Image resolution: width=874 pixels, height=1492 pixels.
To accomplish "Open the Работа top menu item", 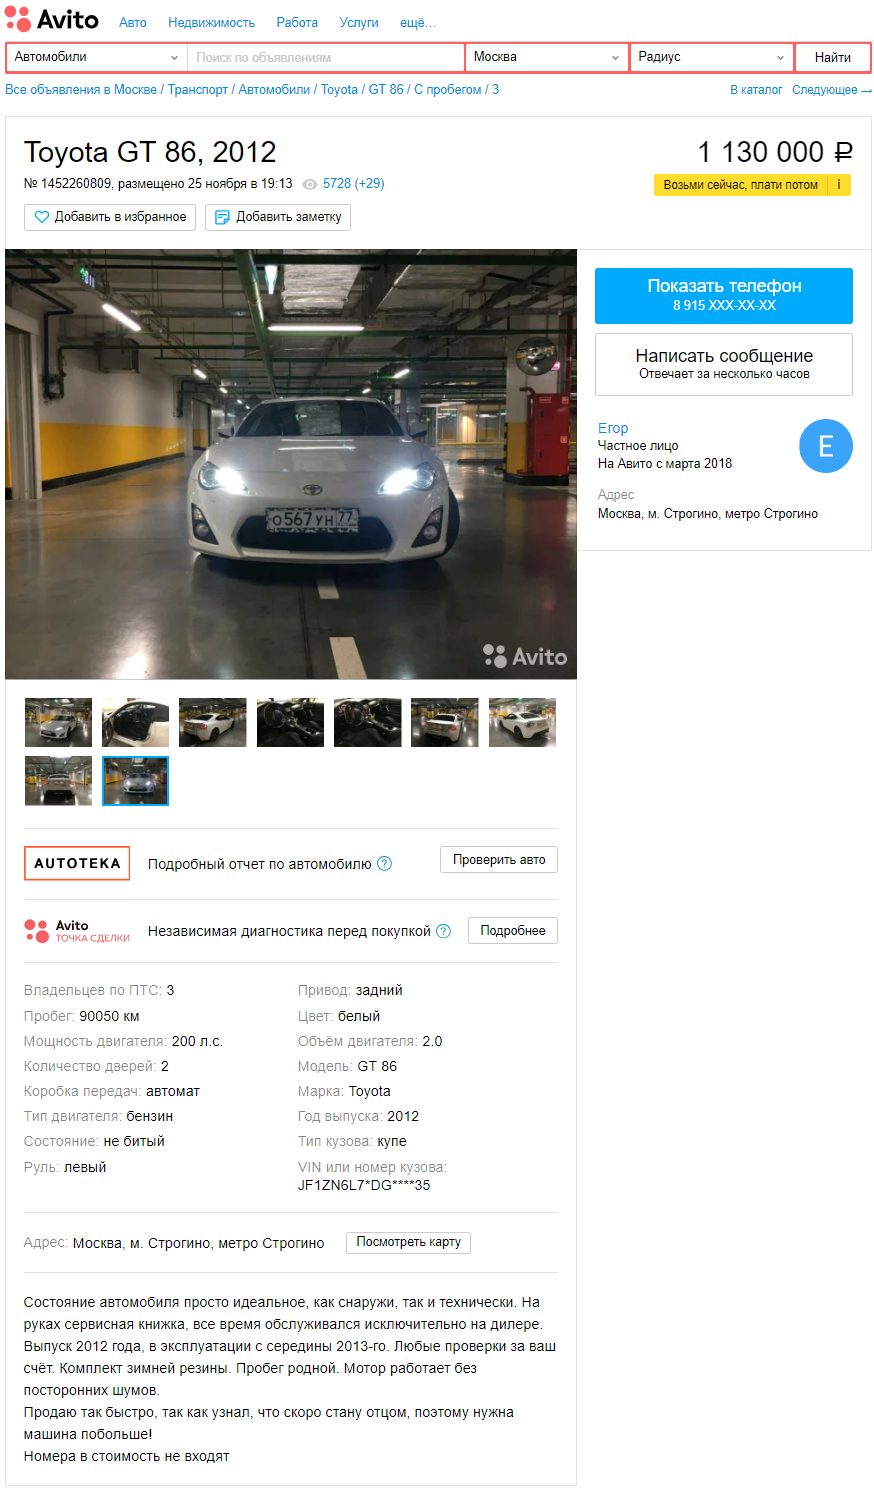I will [x=297, y=22].
